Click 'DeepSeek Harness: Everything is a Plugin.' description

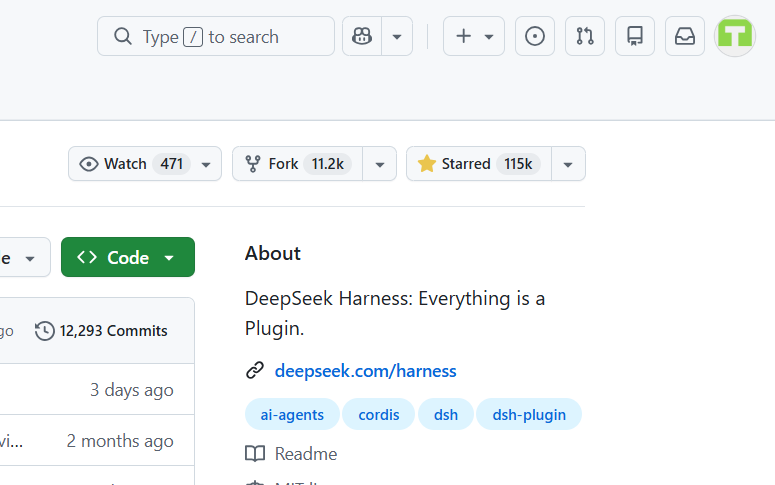click(x=395, y=313)
